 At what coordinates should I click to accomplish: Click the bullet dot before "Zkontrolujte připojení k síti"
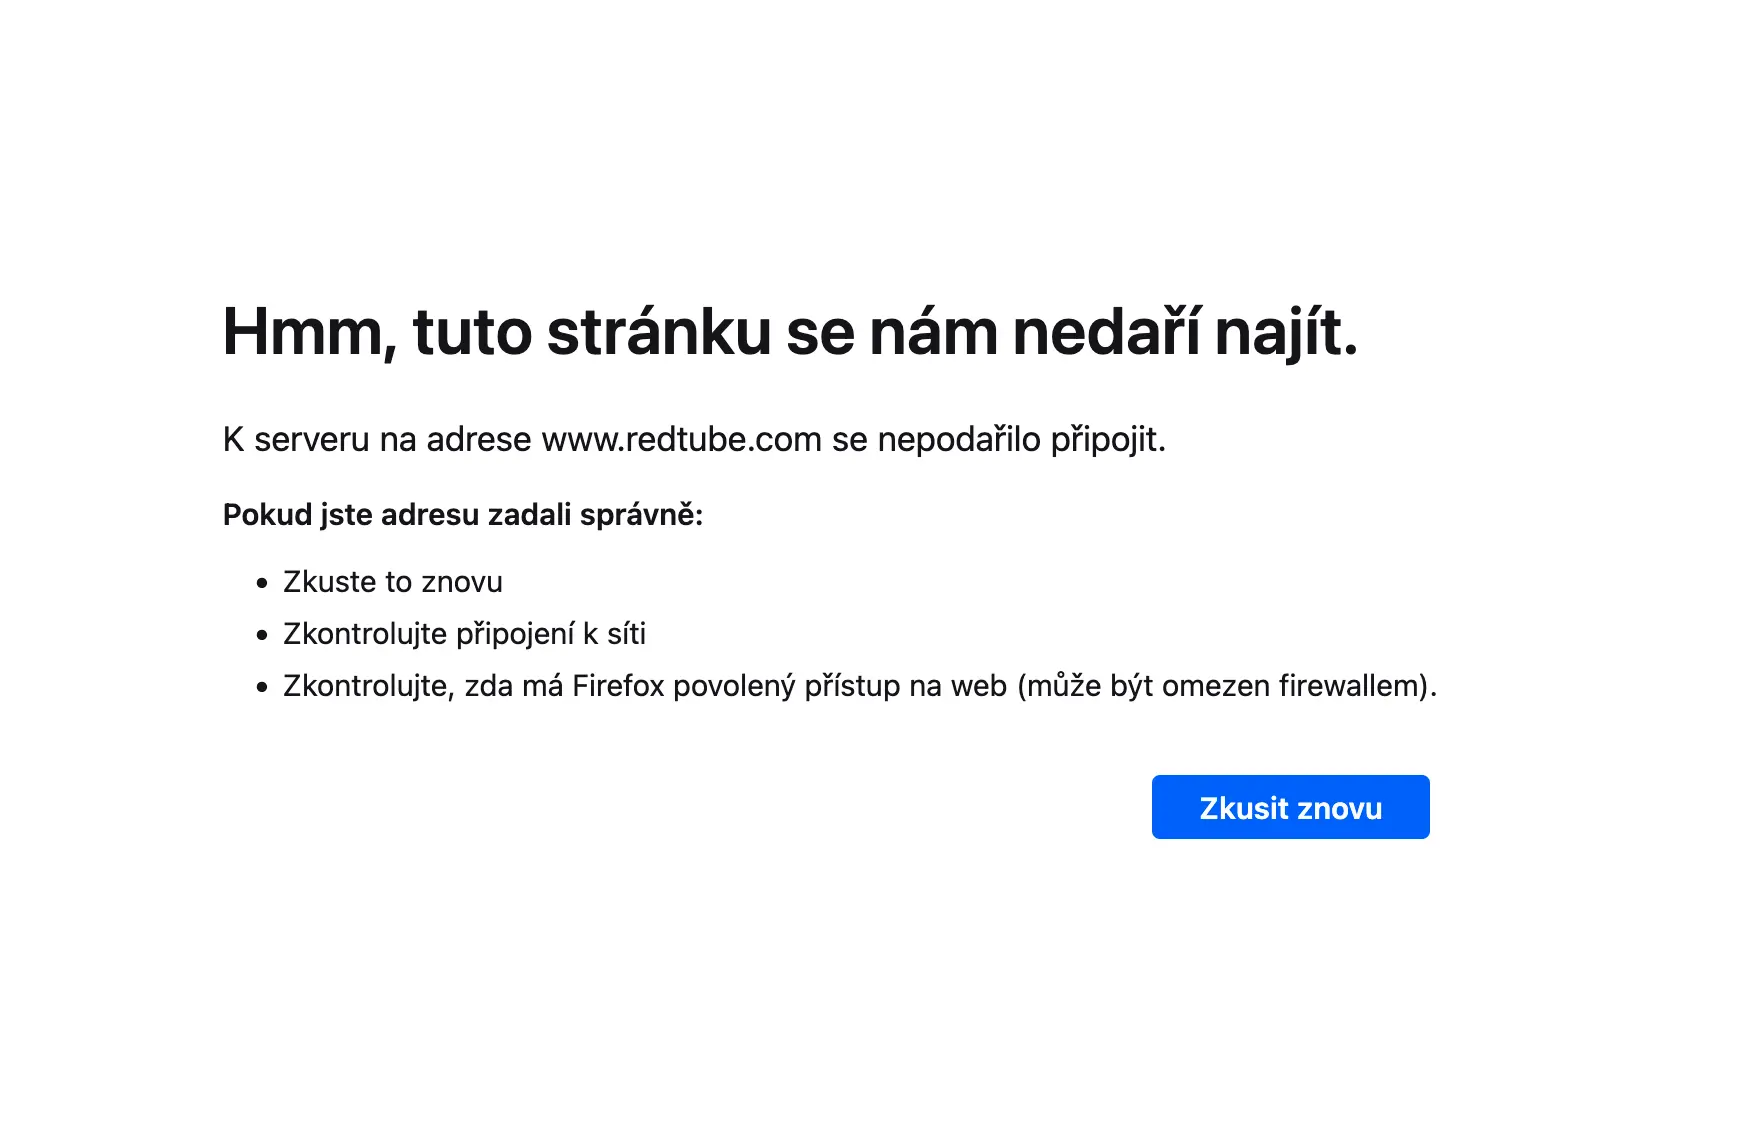(x=262, y=635)
